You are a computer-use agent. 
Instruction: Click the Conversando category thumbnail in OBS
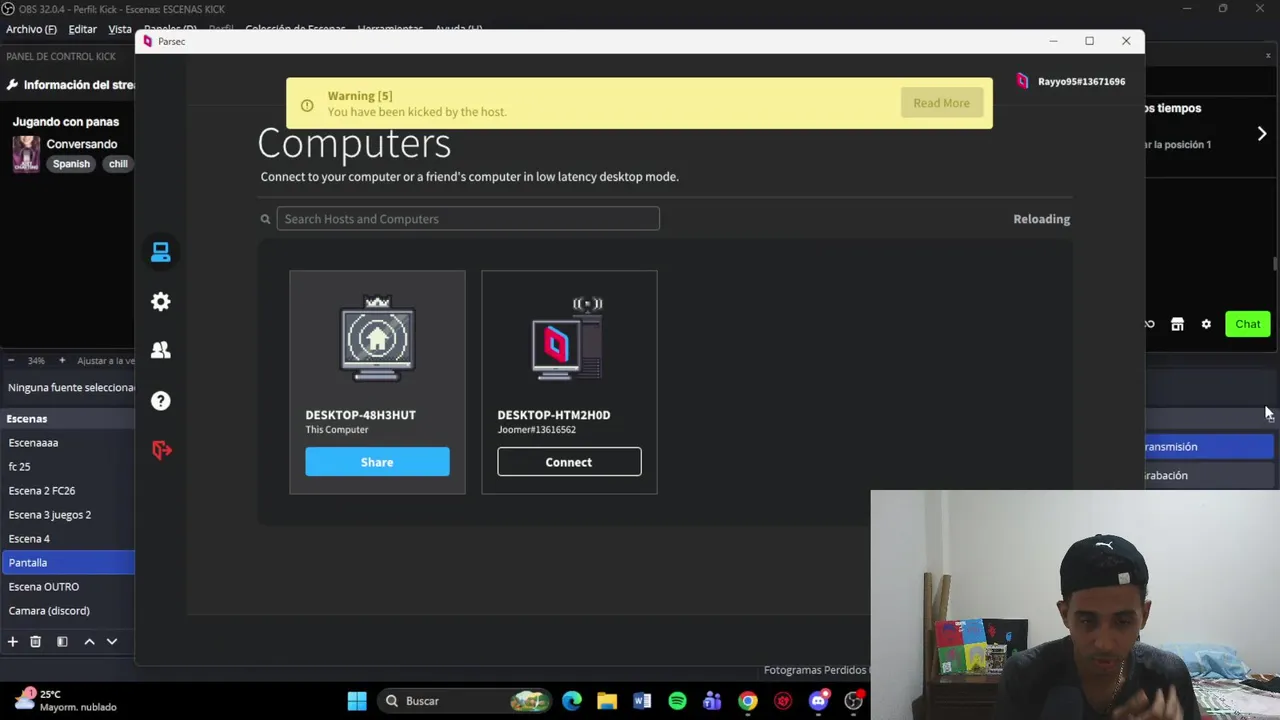click(x=26, y=154)
